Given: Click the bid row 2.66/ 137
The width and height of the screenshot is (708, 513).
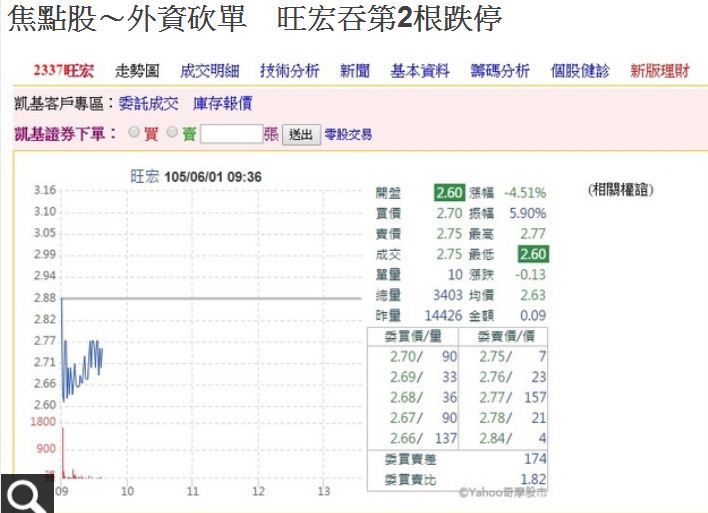Looking at the screenshot, I should tap(424, 438).
